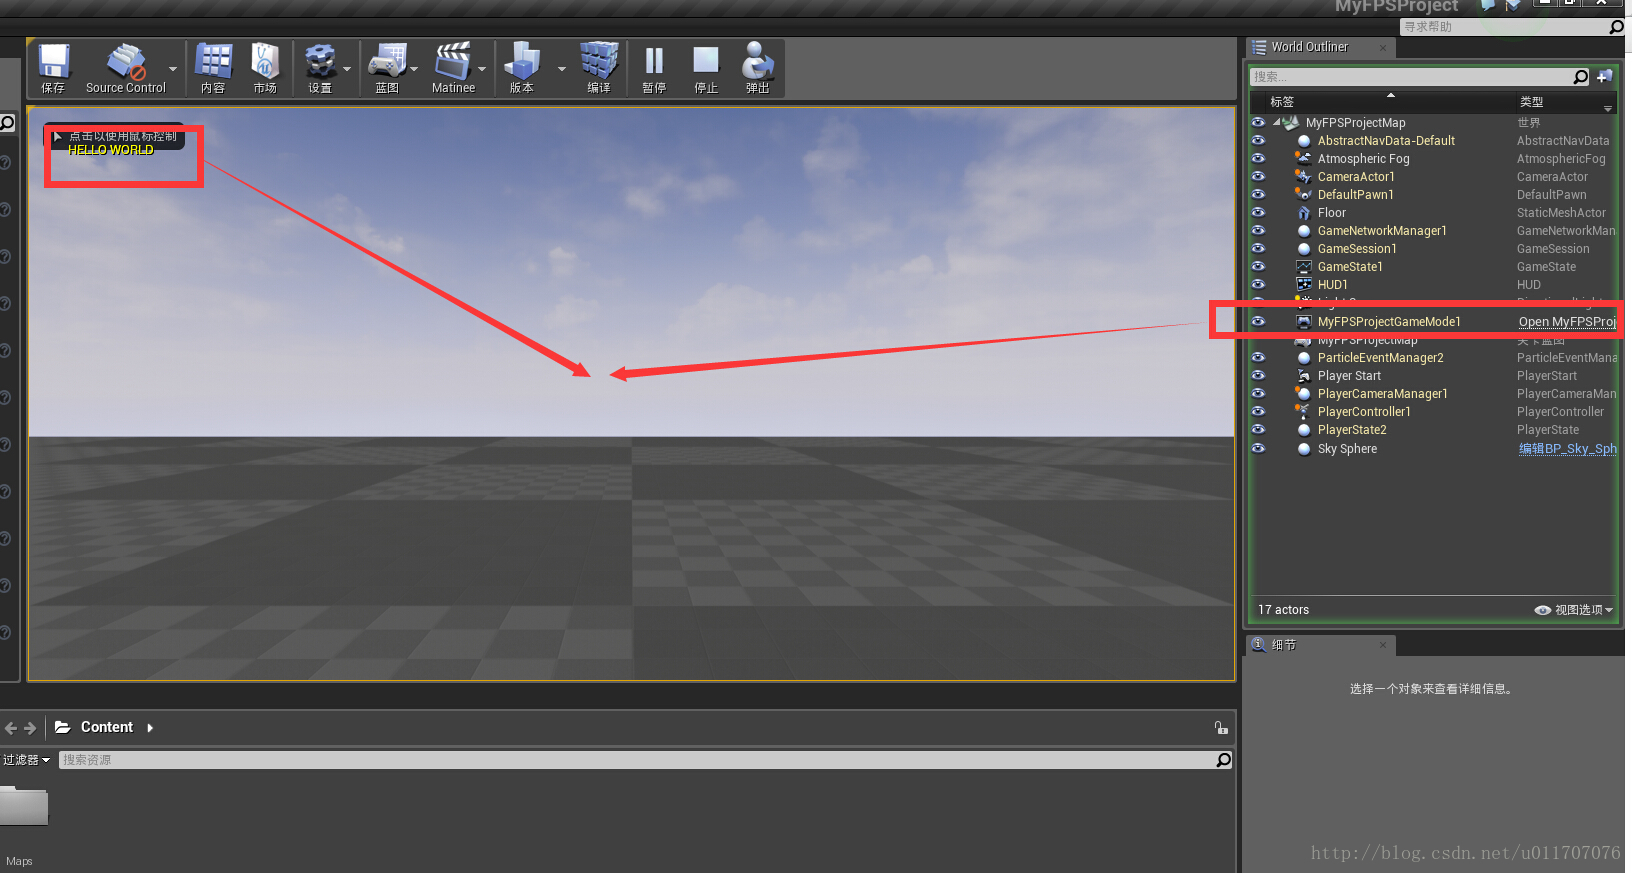Toggle visibility of HUD1
The height and width of the screenshot is (873, 1632).
pos(1258,285)
